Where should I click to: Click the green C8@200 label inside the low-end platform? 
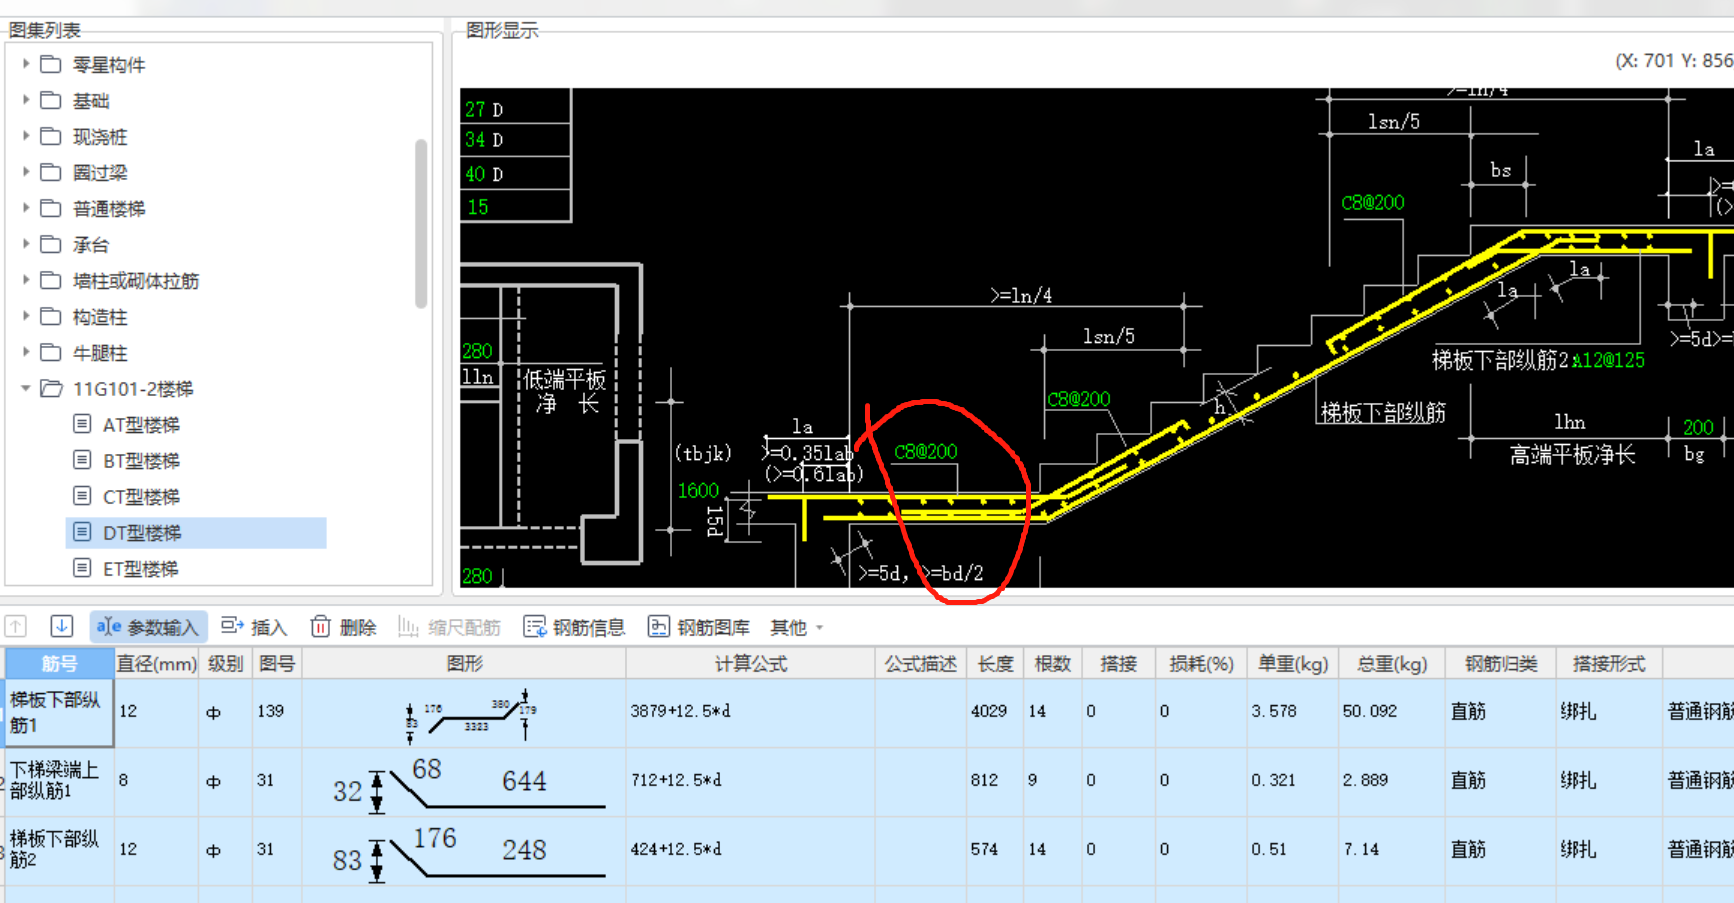[925, 452]
